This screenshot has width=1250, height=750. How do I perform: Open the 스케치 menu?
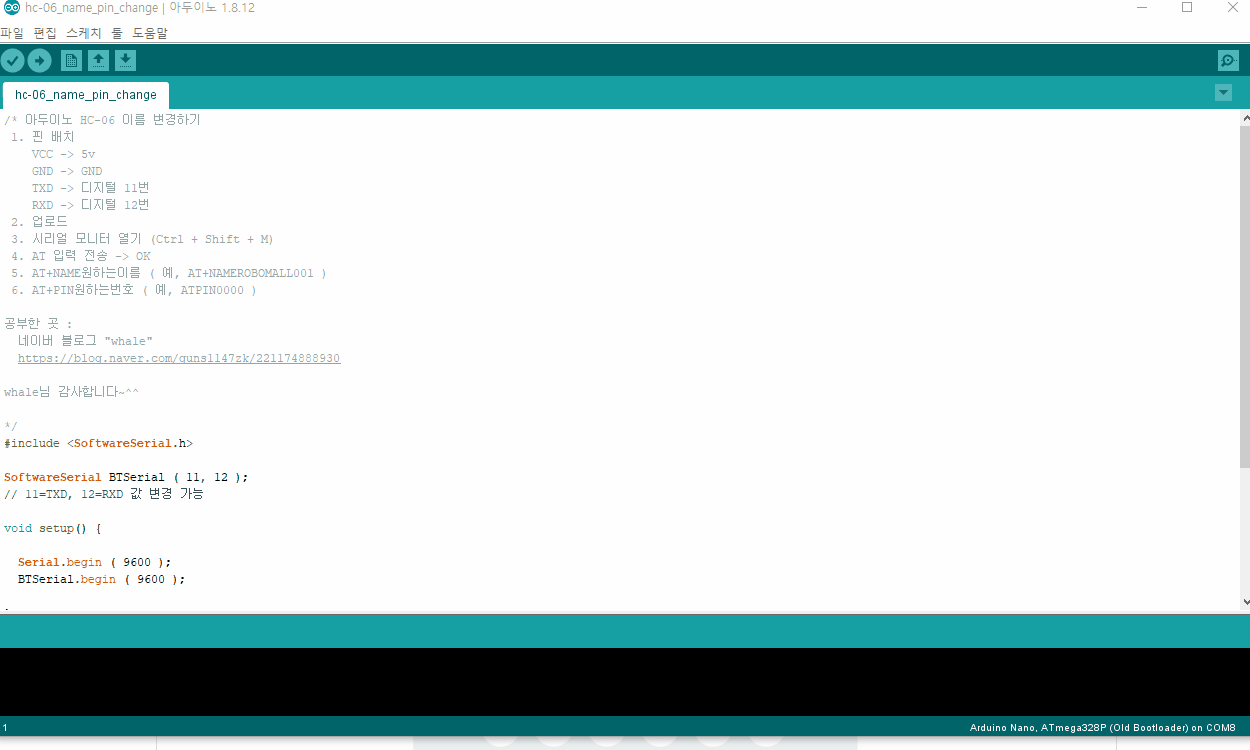(84, 33)
